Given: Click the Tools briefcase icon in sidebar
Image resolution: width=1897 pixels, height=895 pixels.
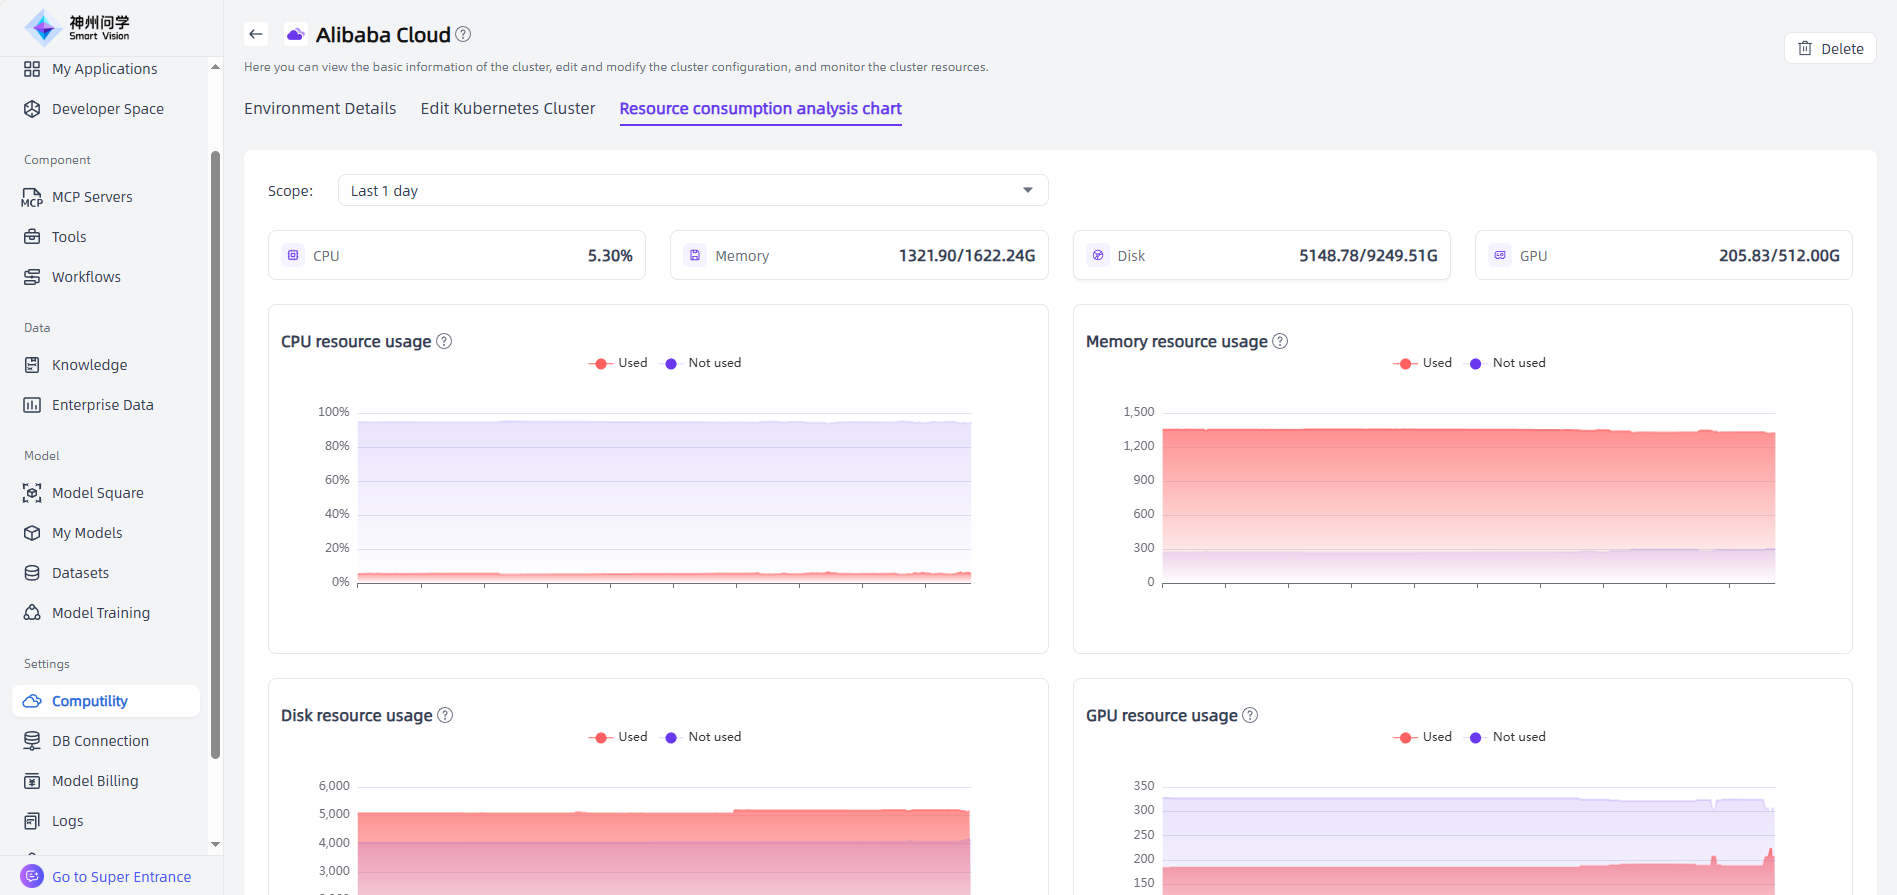Looking at the screenshot, I should (32, 237).
